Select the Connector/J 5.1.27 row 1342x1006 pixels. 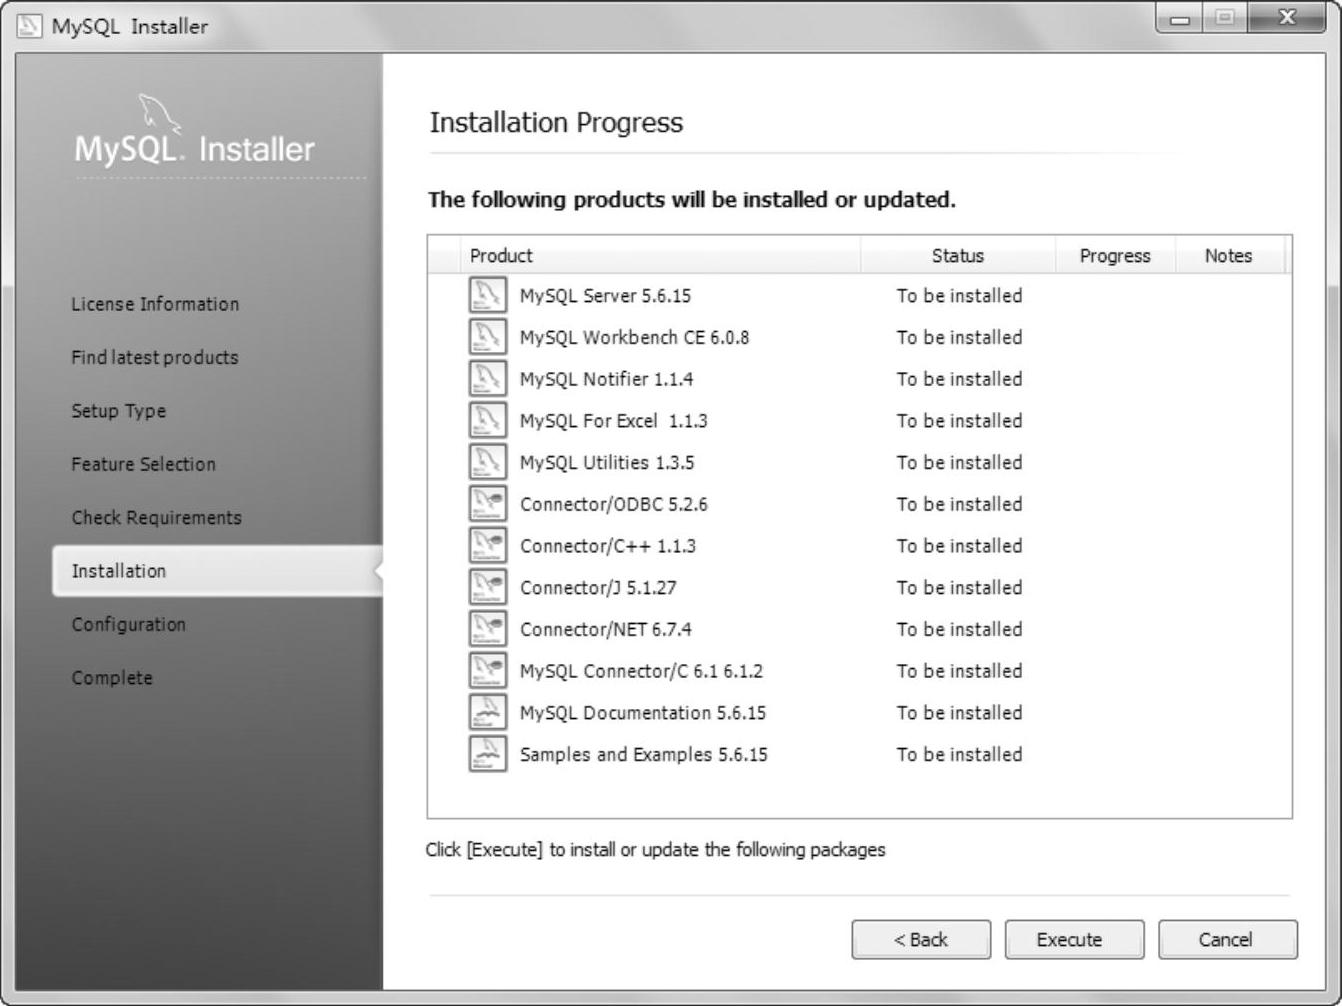coord(860,587)
